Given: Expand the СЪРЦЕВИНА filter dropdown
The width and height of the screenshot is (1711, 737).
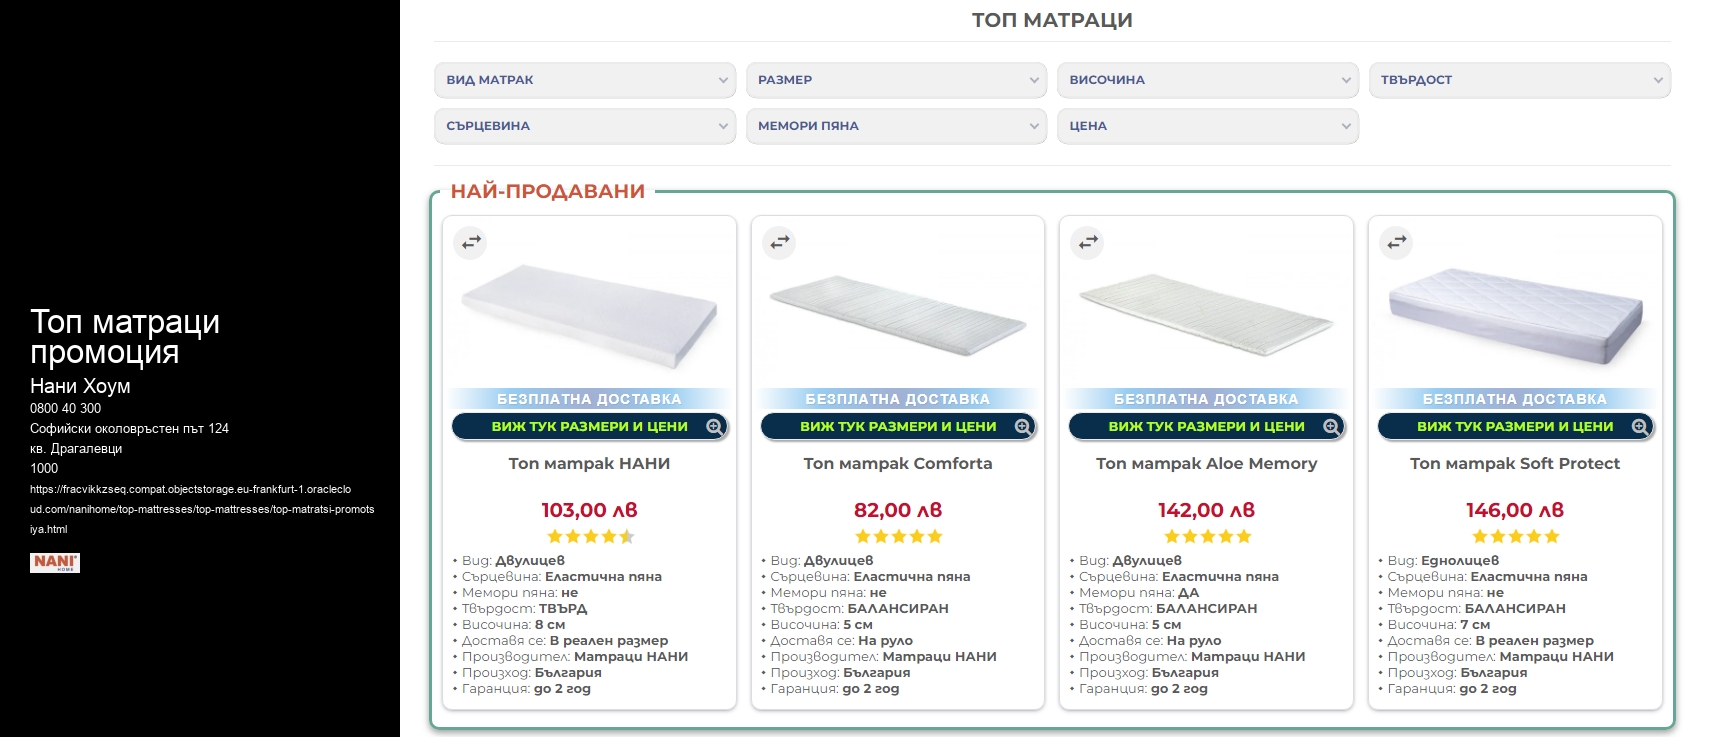Looking at the screenshot, I should [x=585, y=126].
